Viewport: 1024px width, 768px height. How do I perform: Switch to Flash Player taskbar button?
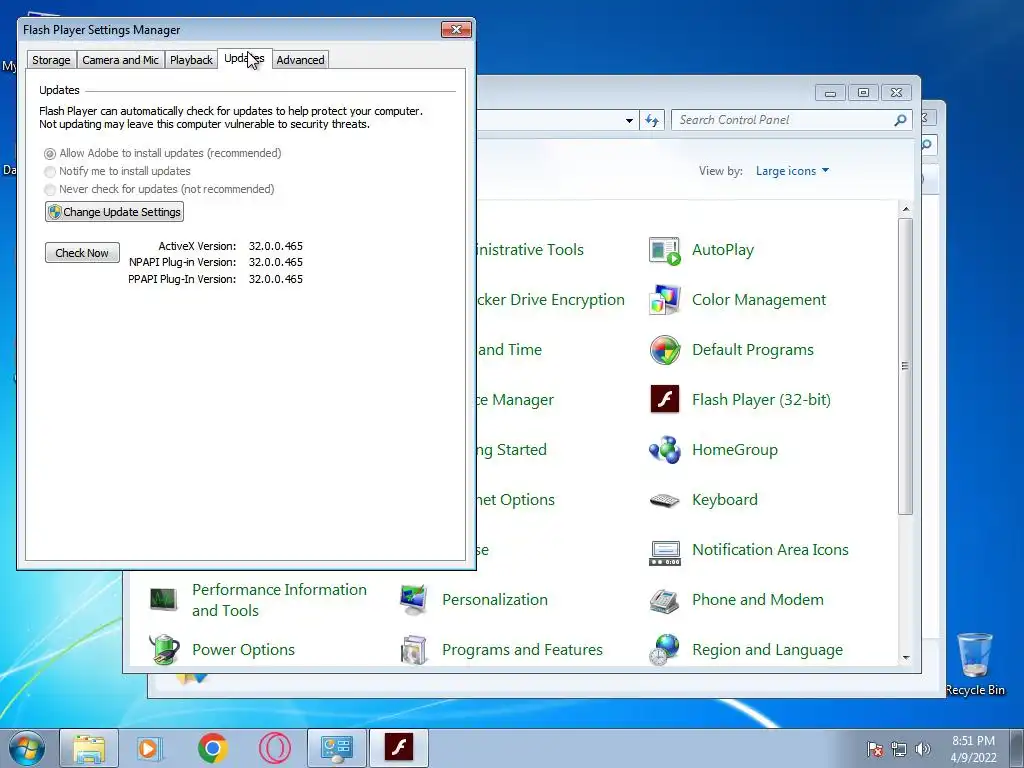(x=399, y=748)
